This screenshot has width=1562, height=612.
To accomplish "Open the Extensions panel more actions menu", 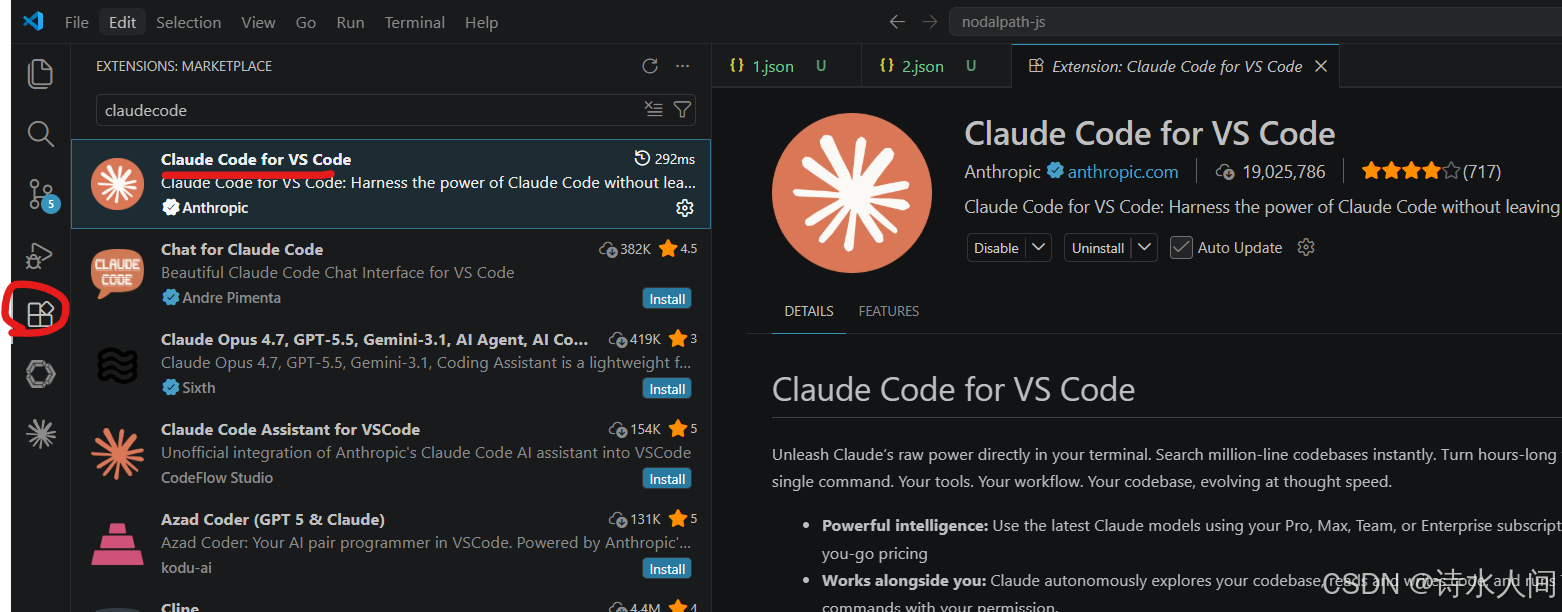I will [x=683, y=66].
